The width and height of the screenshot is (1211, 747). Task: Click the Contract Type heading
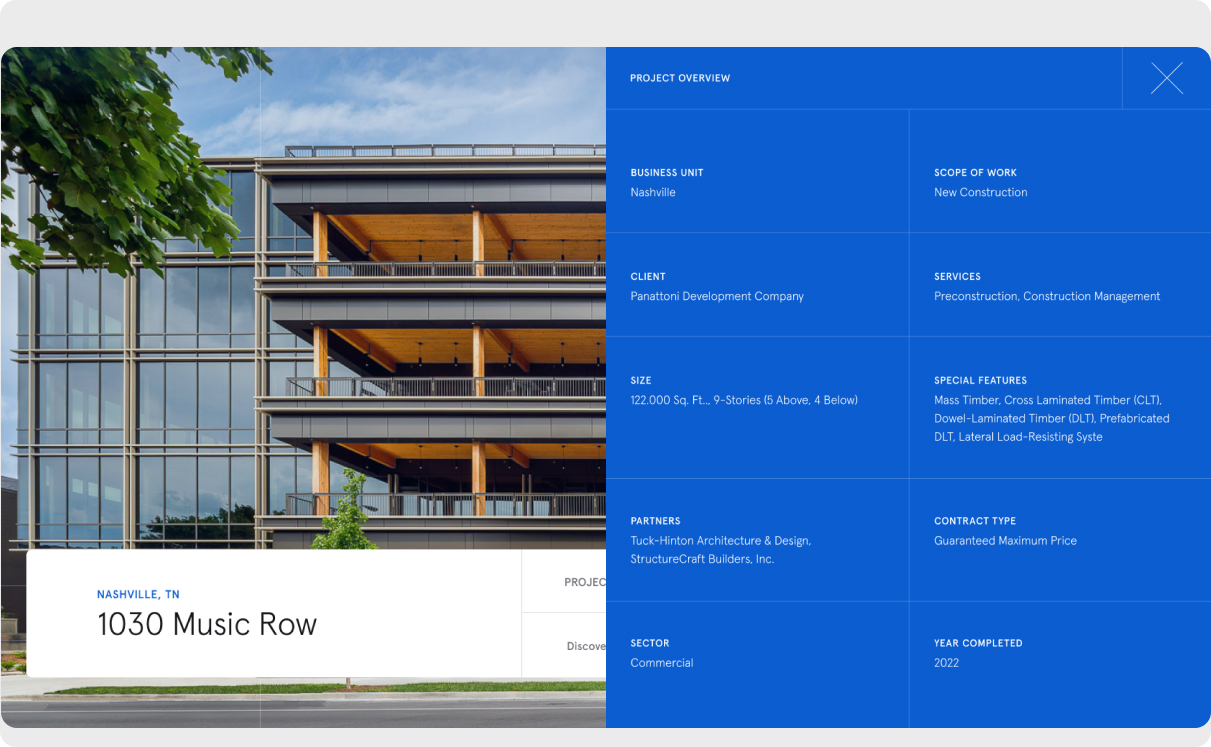click(x=975, y=521)
